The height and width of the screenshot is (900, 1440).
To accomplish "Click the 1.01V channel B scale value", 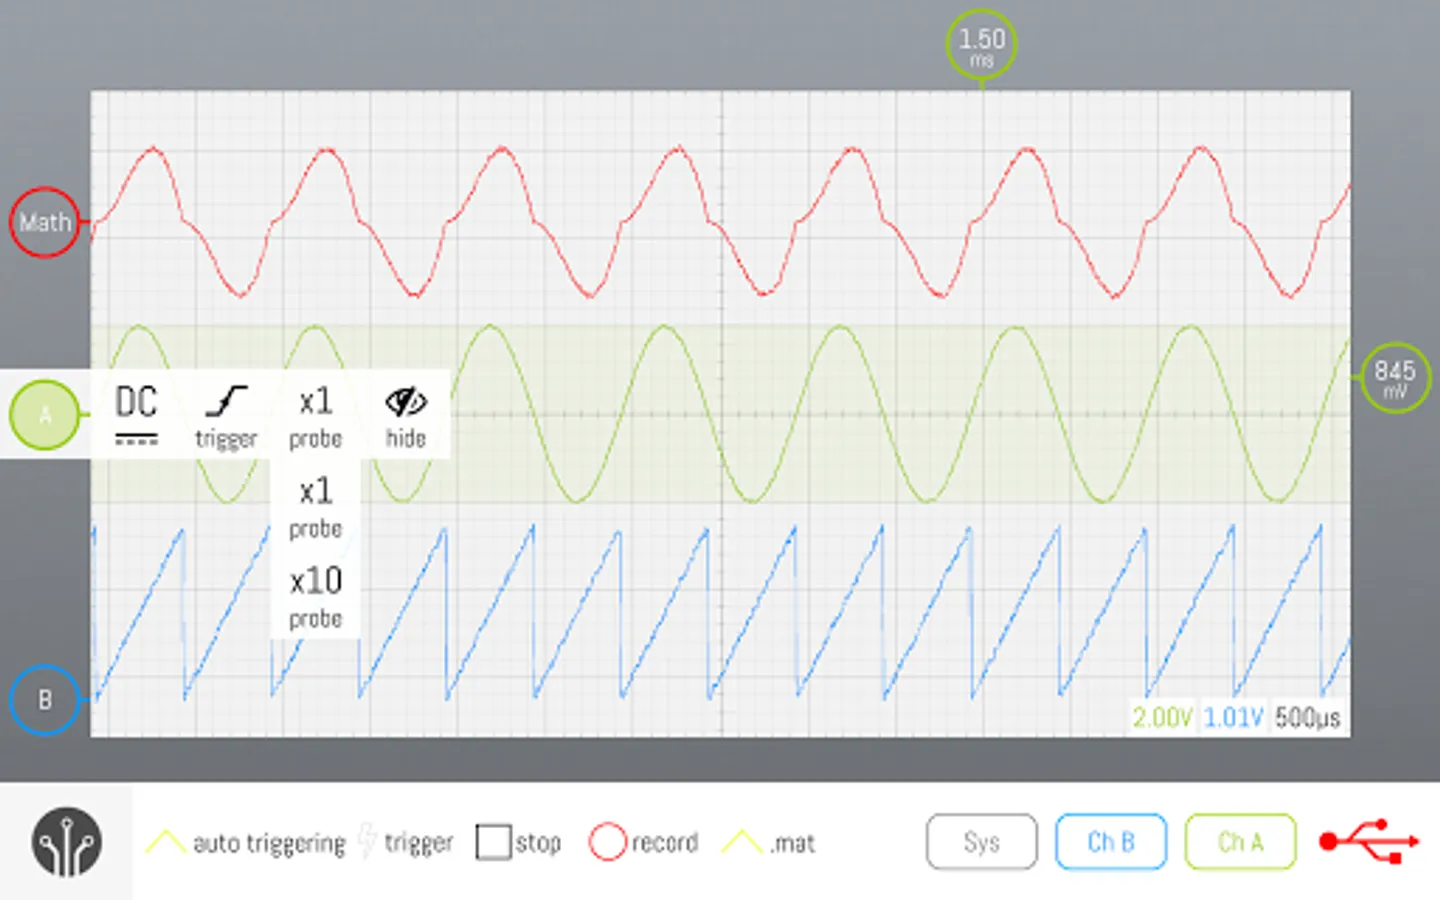I will point(1234,717).
